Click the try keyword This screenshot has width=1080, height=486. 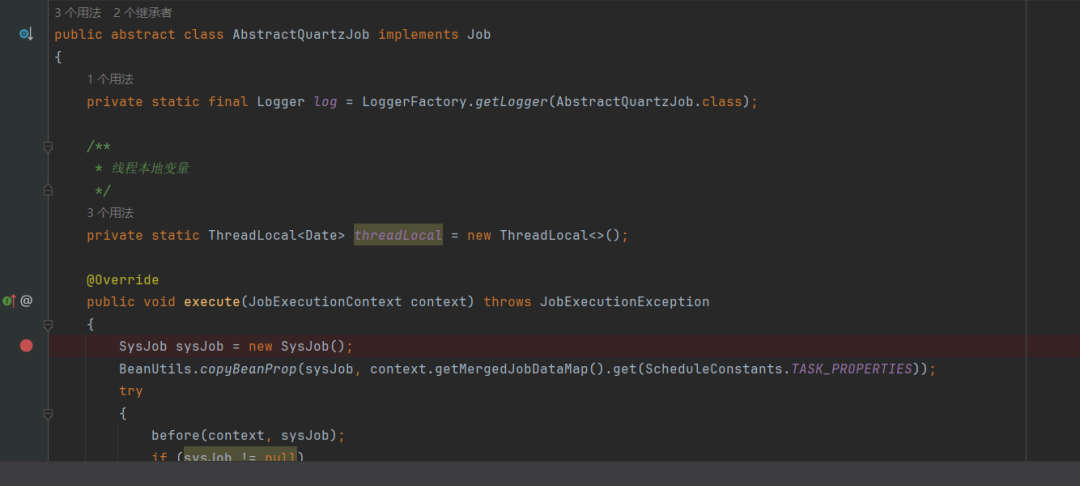click(x=131, y=391)
